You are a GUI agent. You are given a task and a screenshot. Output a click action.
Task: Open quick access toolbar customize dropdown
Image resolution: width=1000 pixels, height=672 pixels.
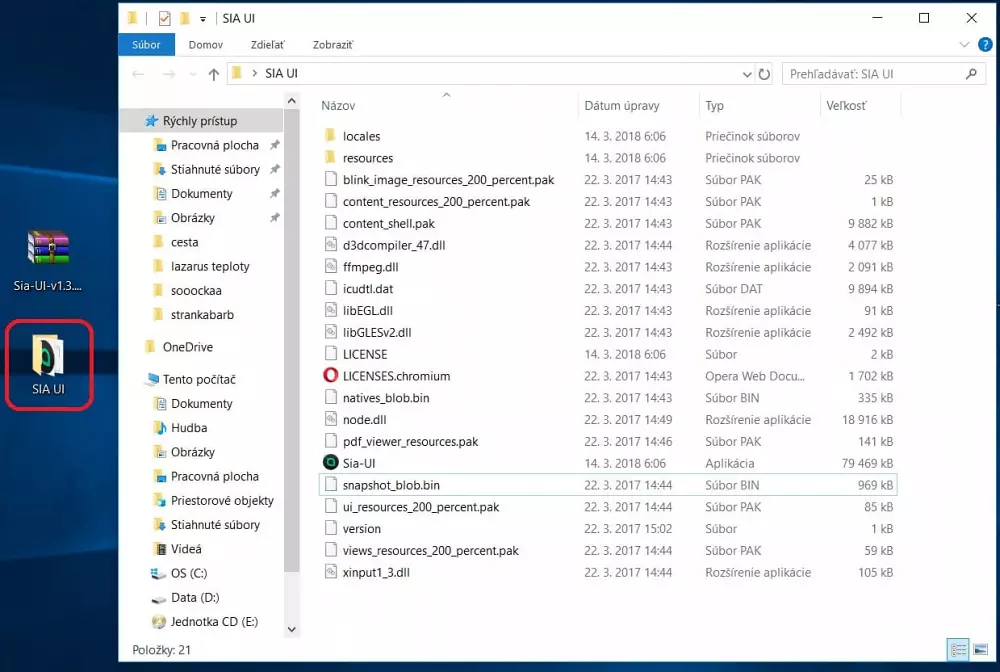203,19
